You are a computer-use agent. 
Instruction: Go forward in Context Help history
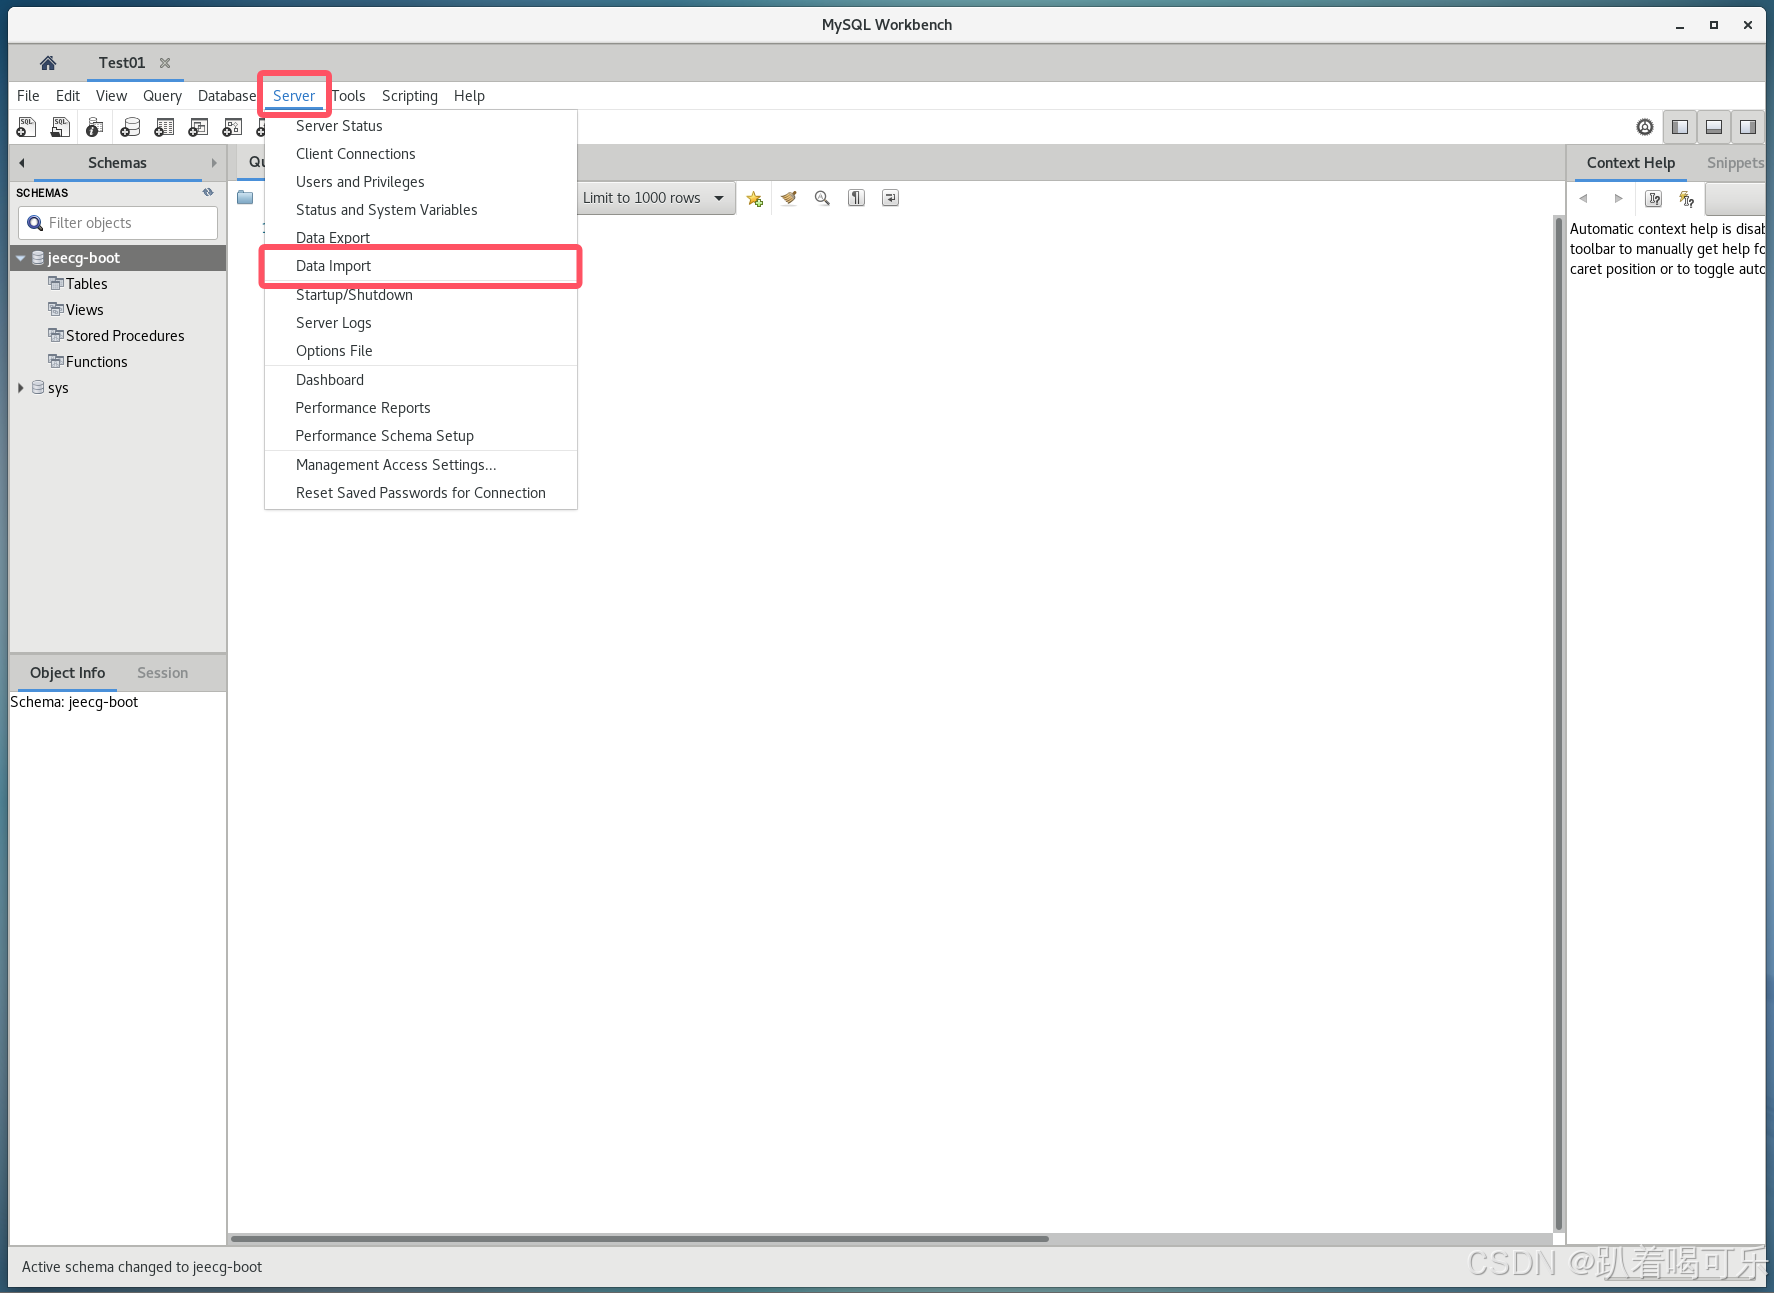1618,198
